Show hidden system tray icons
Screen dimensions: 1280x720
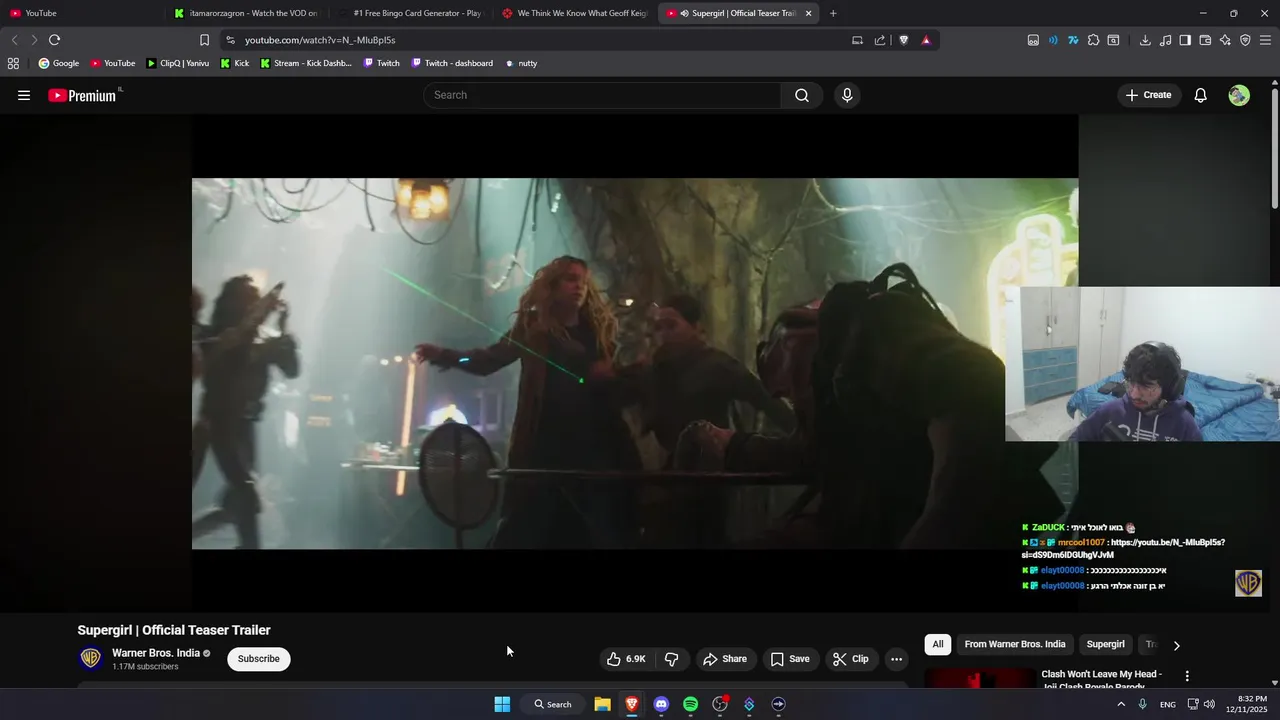coord(1121,704)
